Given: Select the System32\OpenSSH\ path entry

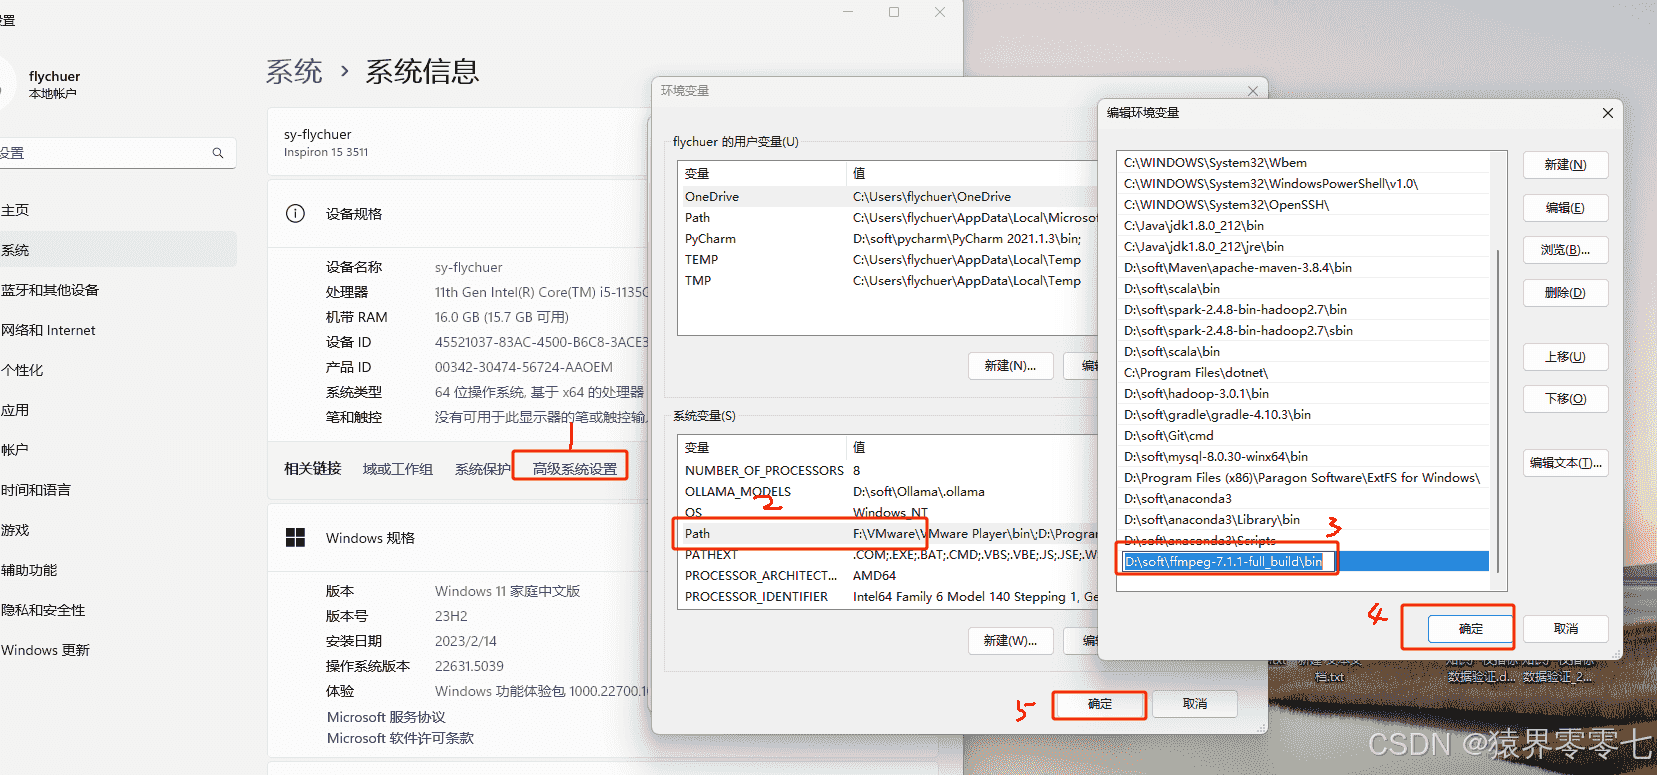Looking at the screenshot, I should [1305, 205].
